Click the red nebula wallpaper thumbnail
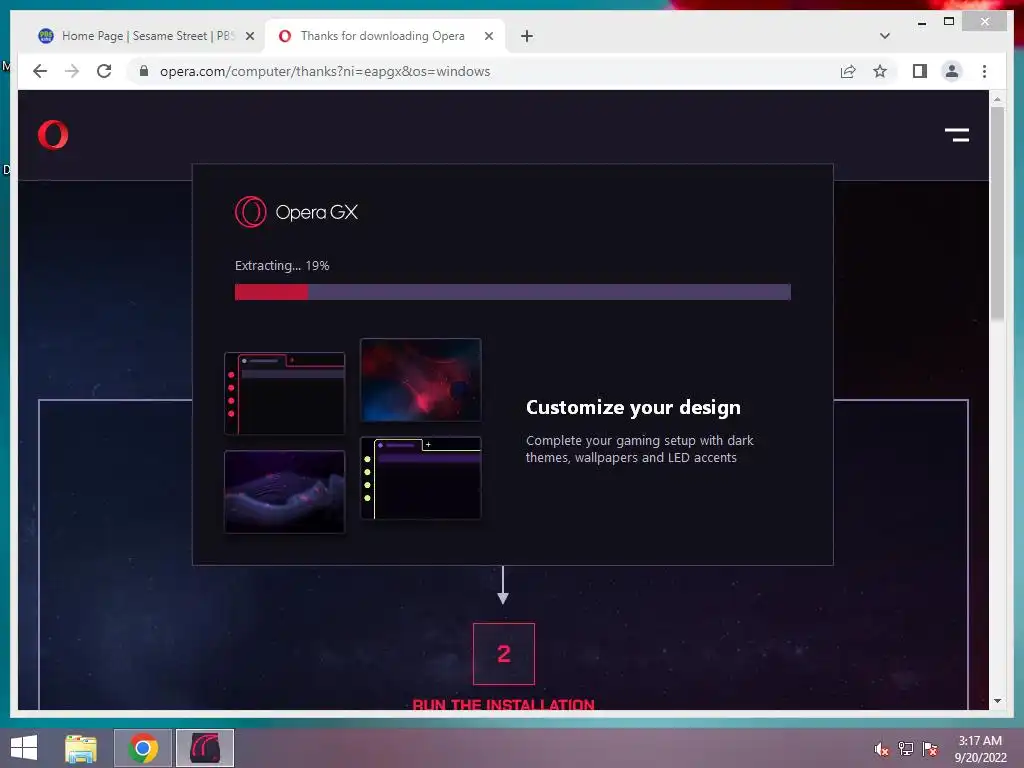The image size is (1024, 768). click(x=421, y=380)
